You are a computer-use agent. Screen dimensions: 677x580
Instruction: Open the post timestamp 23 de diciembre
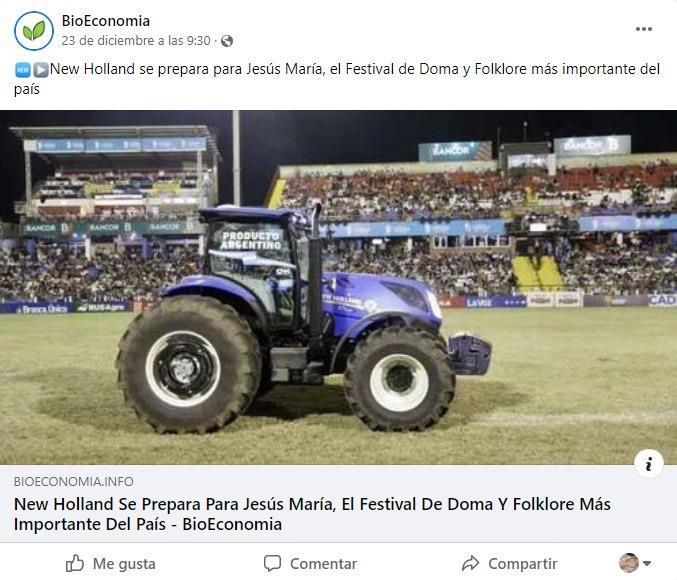(136, 41)
